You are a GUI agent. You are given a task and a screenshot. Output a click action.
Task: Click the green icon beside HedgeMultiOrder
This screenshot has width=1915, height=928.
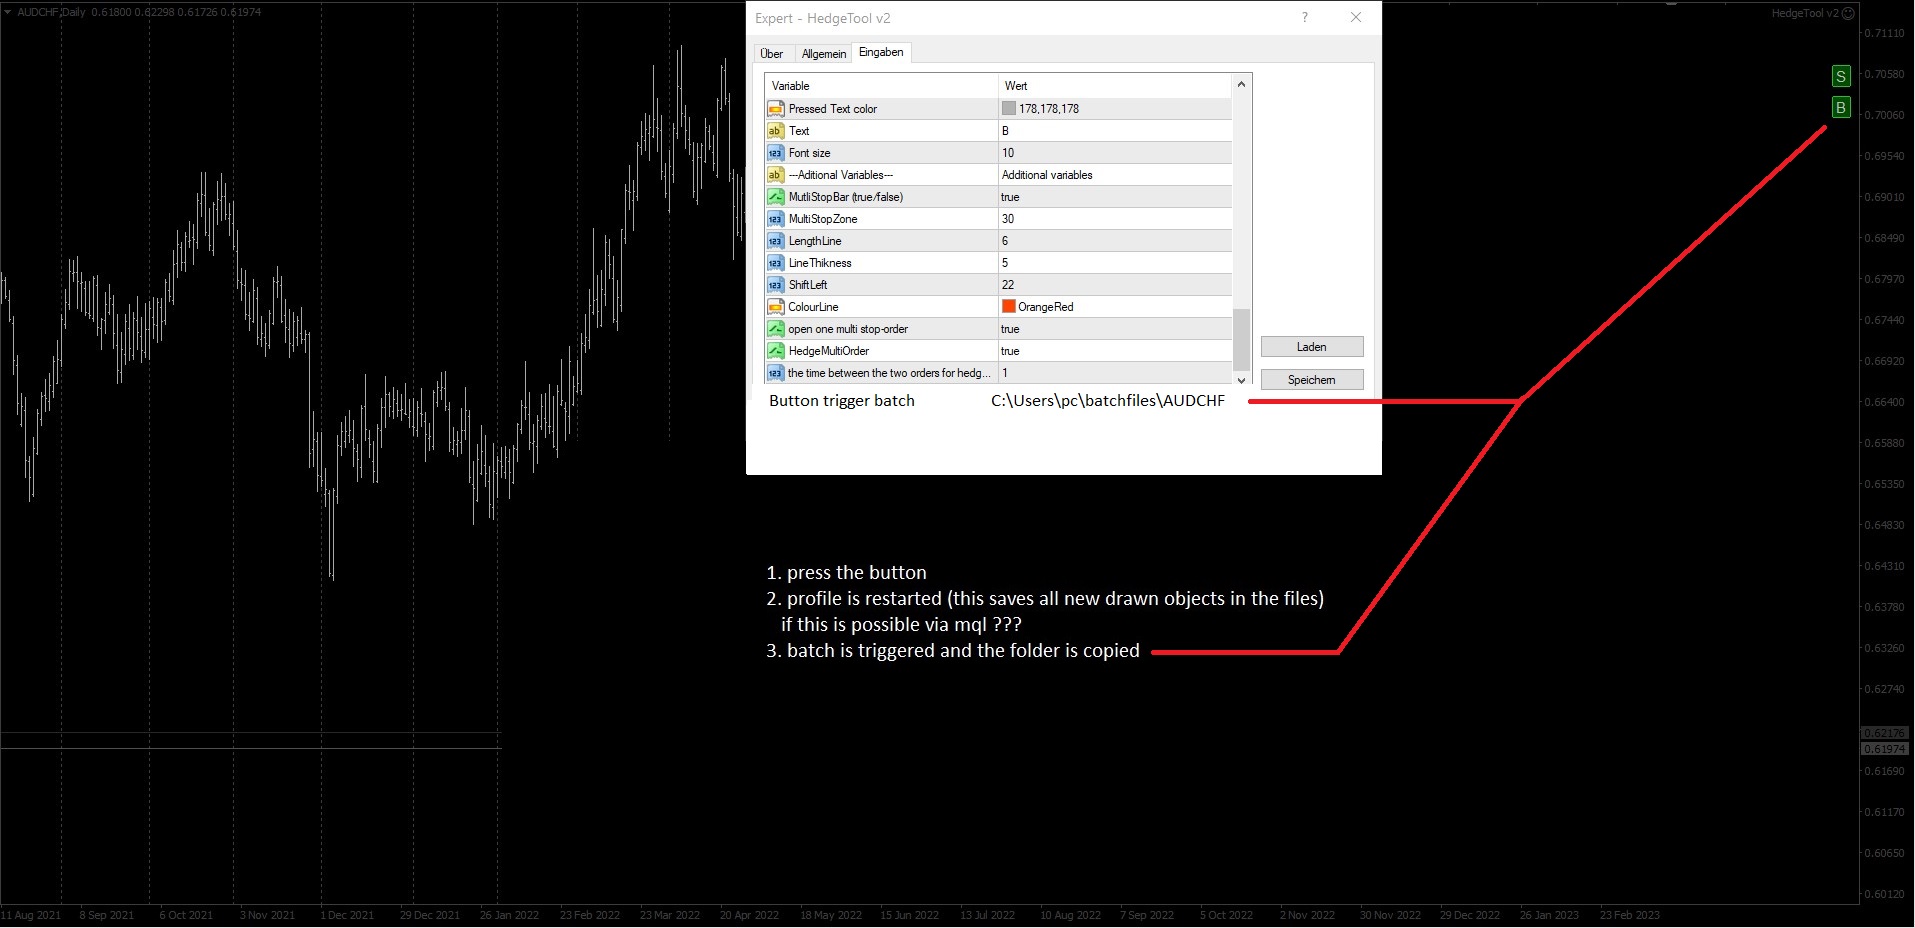tap(775, 350)
